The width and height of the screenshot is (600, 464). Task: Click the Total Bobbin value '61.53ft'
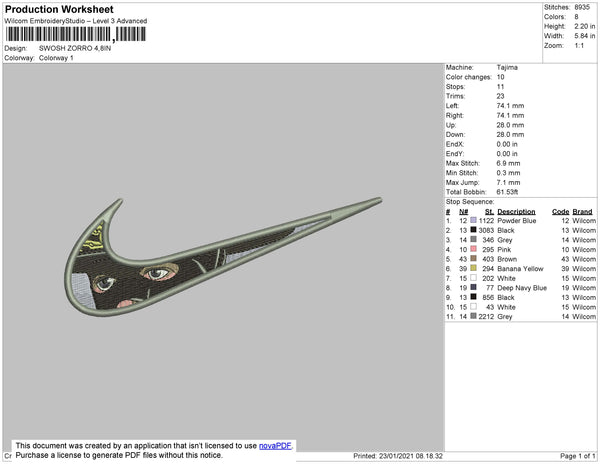507,192
